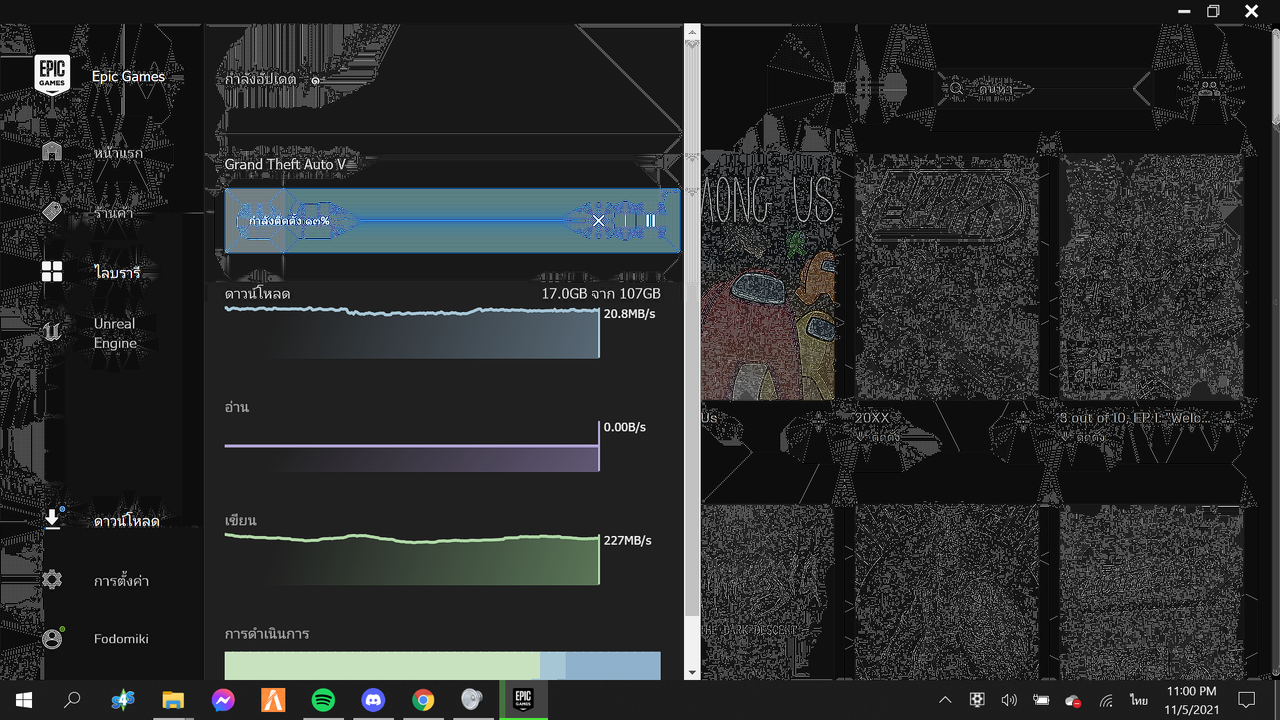
Task: Click the 0.00B/s read speed value
Action: [x=625, y=427]
